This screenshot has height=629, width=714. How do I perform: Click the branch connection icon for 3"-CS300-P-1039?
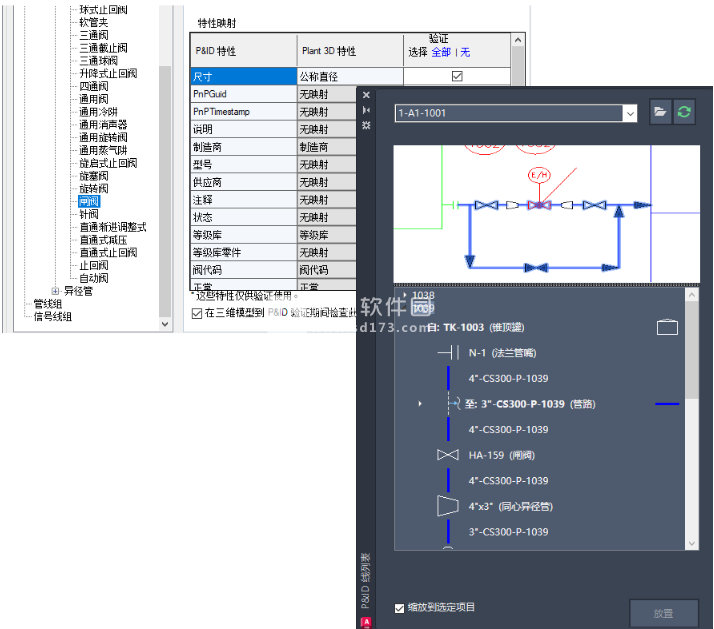tap(454, 404)
